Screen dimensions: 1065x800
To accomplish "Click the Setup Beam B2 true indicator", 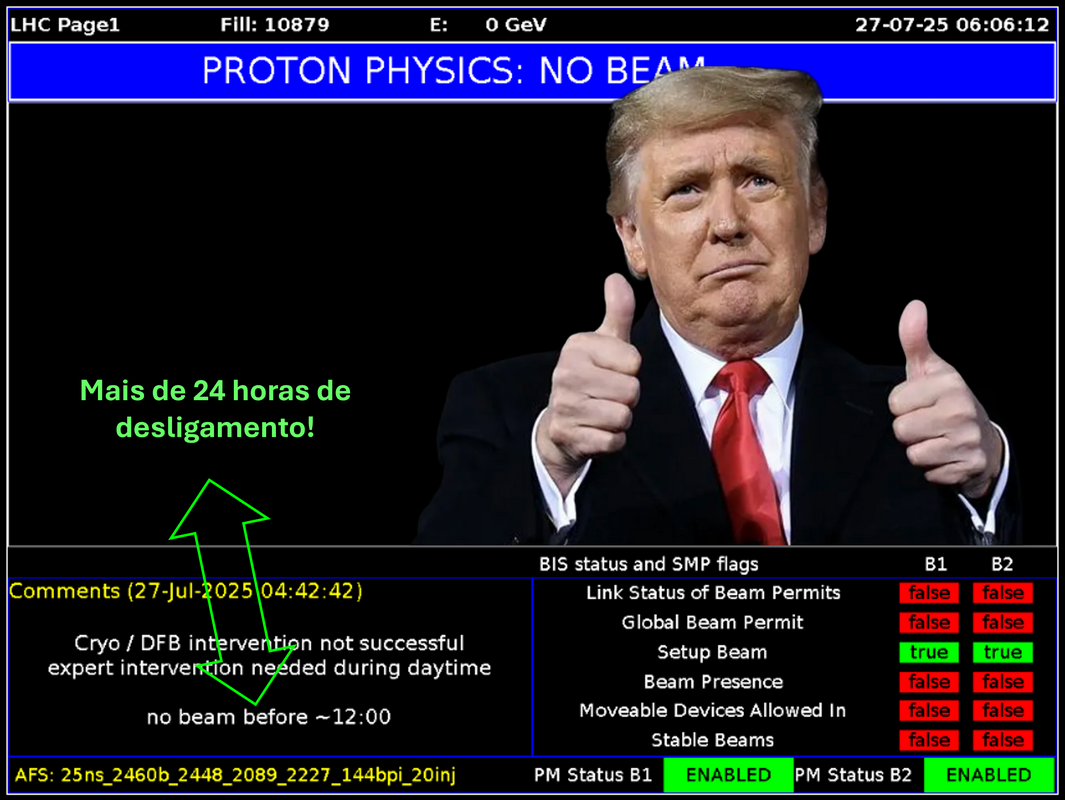I will (1002, 652).
